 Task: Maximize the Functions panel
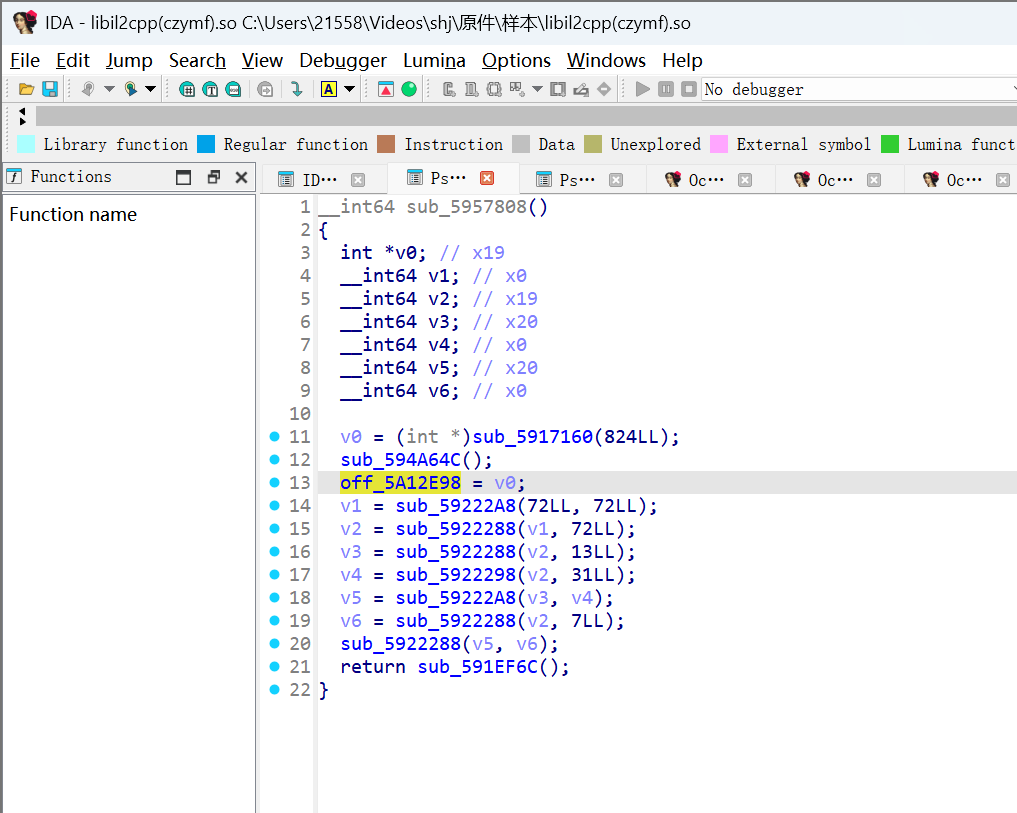point(184,177)
